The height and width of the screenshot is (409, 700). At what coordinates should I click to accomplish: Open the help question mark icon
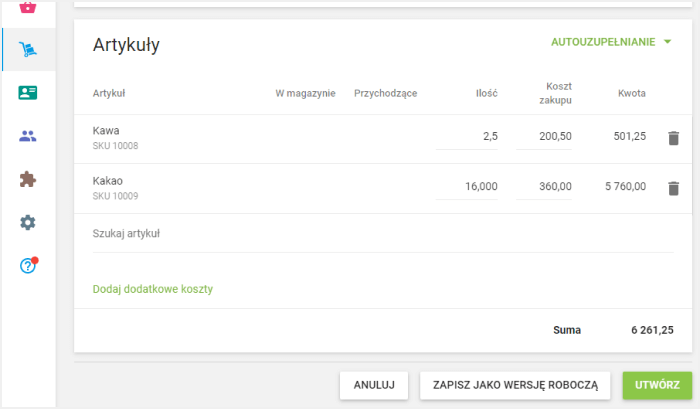pos(29,265)
